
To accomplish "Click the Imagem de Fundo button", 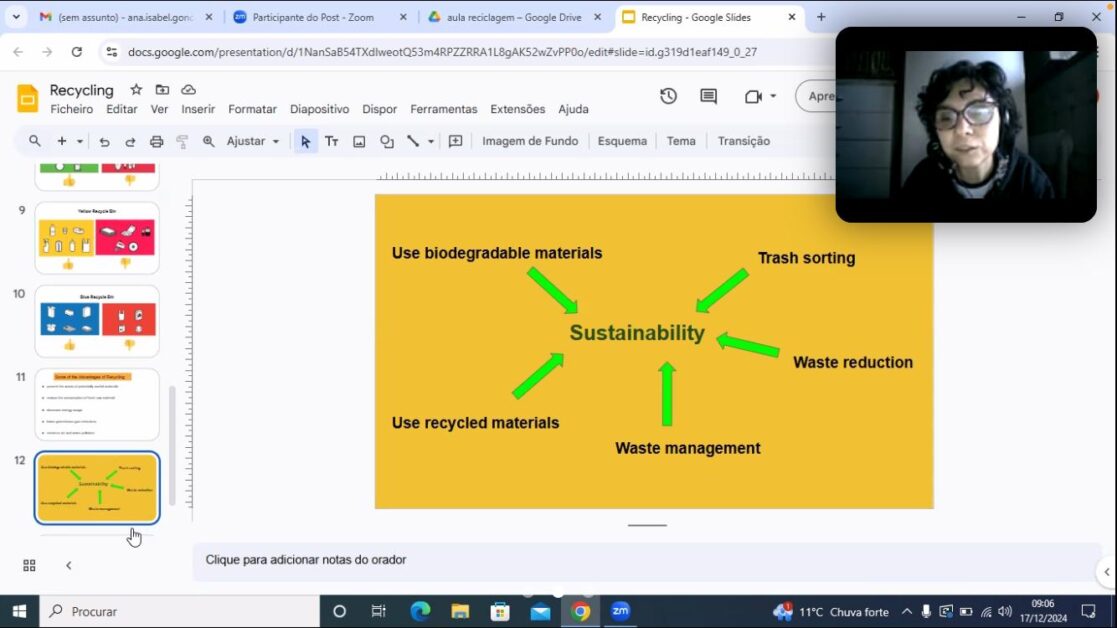I will point(530,142).
